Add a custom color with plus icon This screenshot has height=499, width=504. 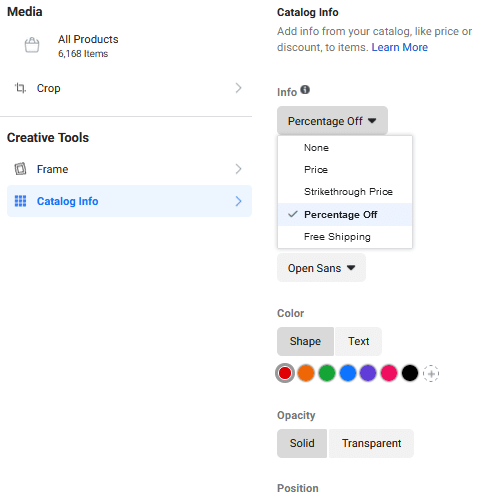pos(431,373)
